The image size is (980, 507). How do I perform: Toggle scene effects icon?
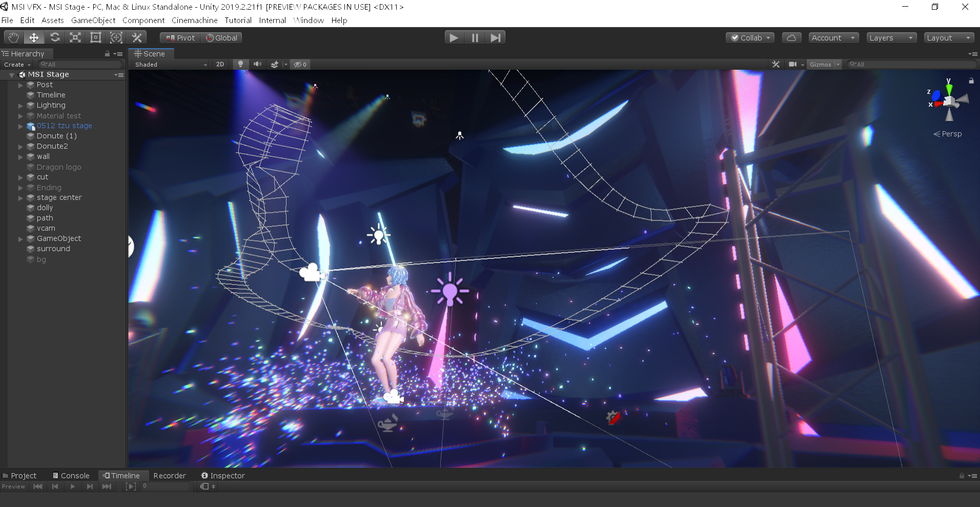(x=274, y=64)
